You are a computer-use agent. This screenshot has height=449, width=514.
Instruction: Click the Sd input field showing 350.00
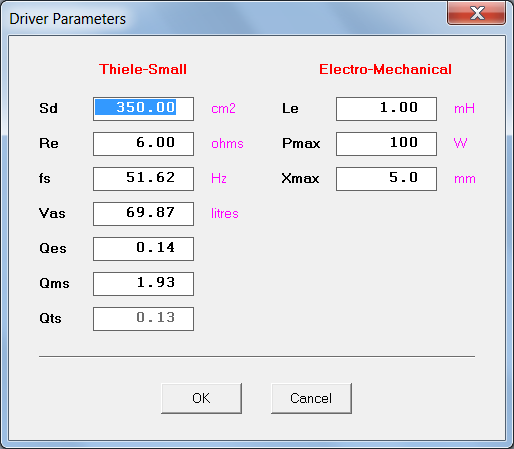[143, 109]
